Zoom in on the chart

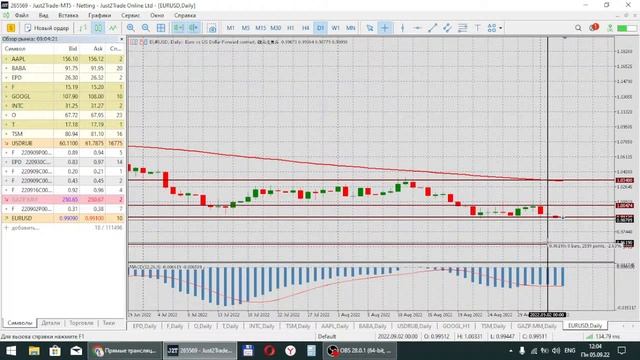(x=131, y=28)
